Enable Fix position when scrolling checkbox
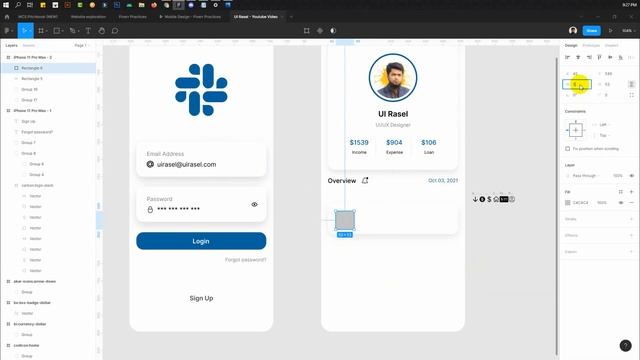 (x=567, y=149)
